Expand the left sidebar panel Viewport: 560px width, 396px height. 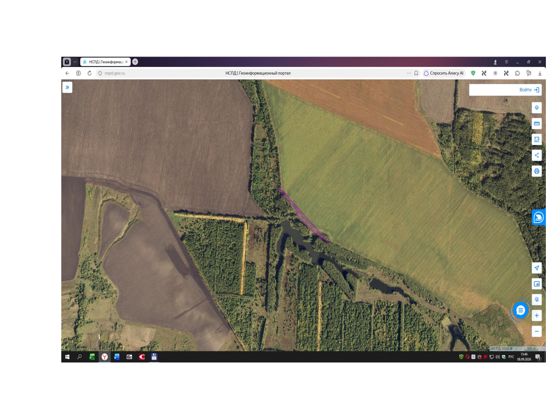(67, 87)
